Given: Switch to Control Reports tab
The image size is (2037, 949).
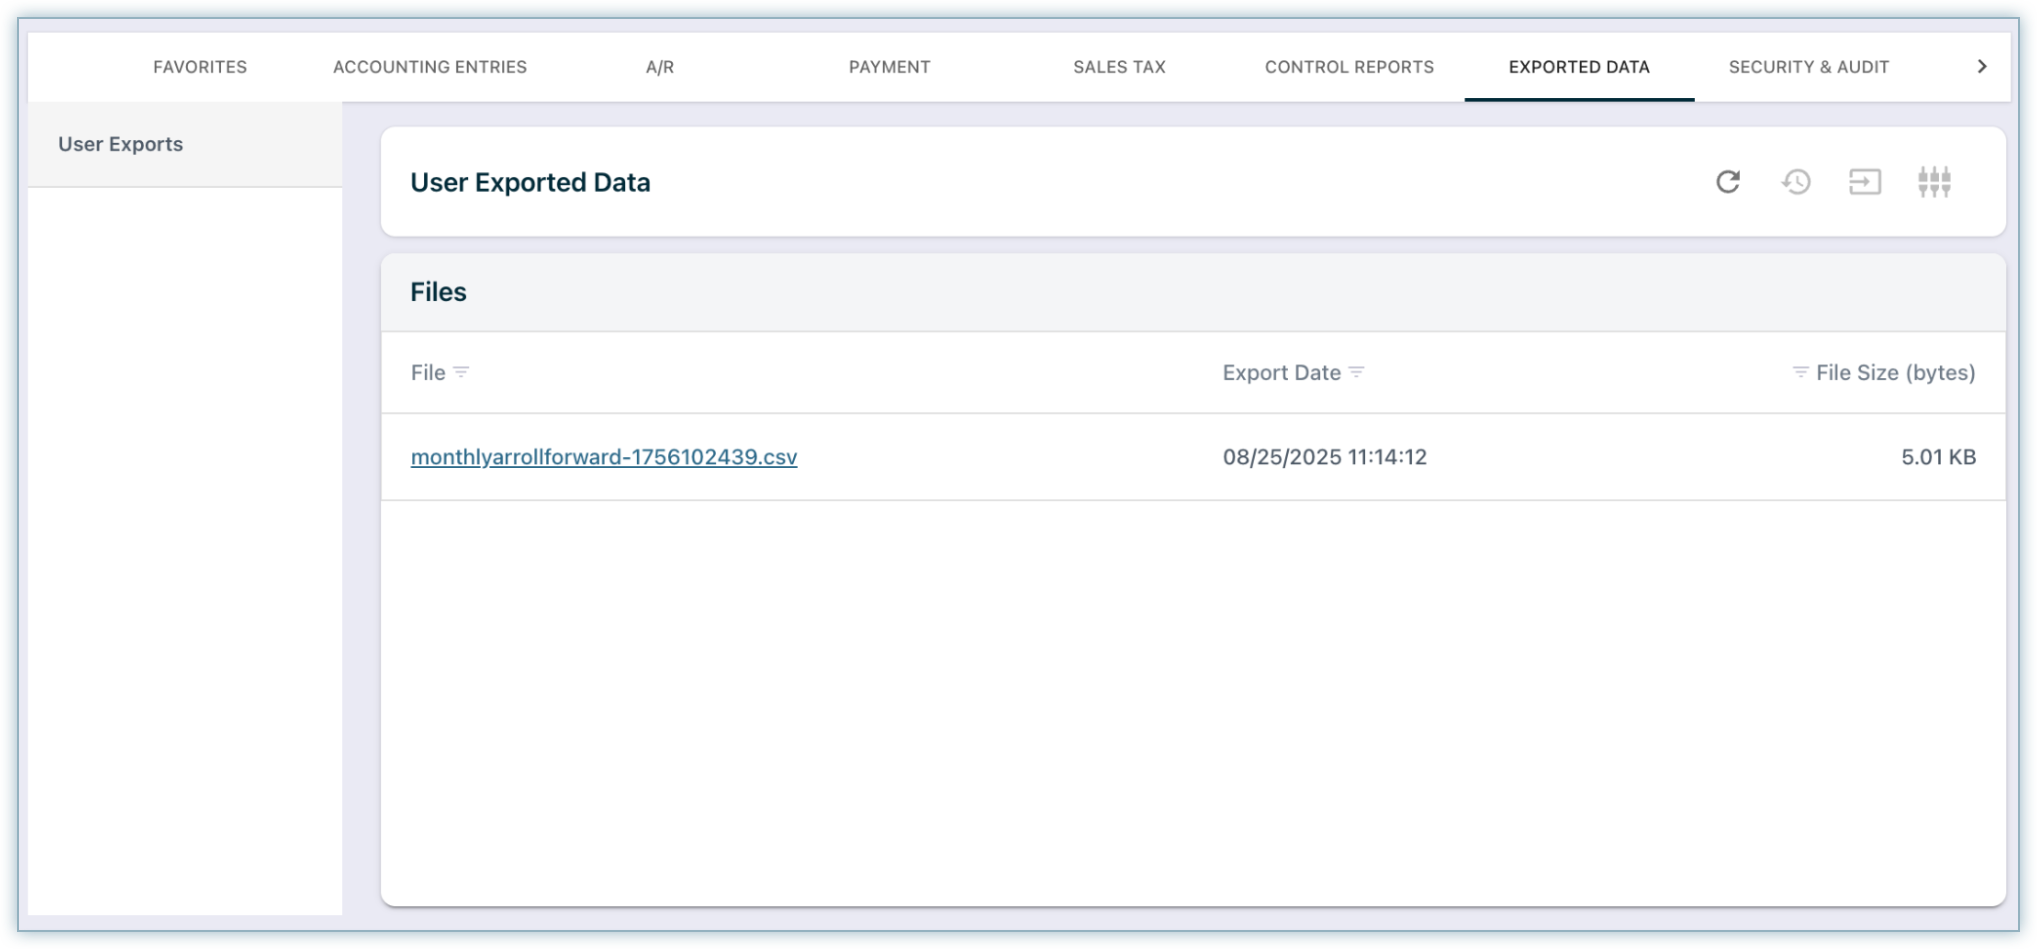Looking at the screenshot, I should tap(1349, 67).
